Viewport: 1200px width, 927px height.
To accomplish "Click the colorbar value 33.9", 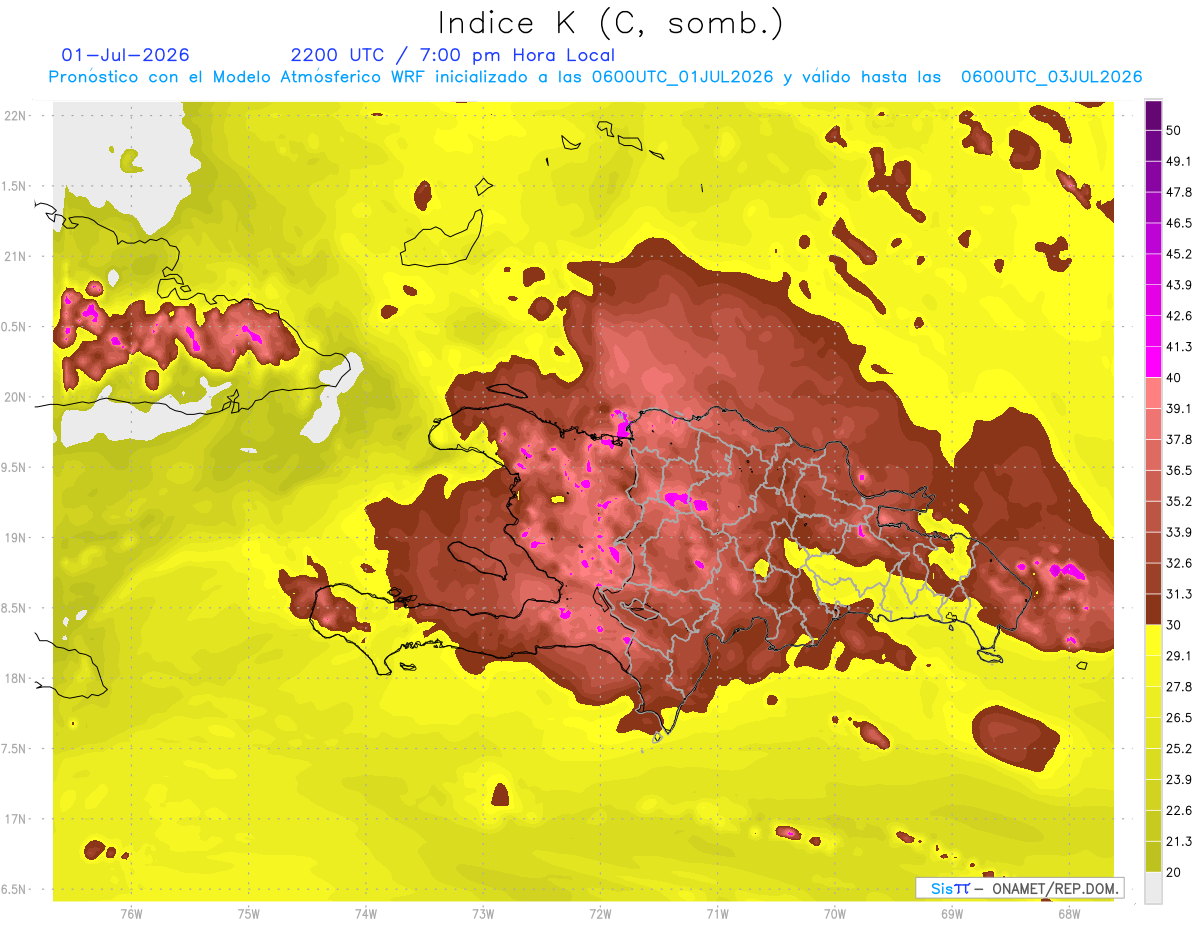I will (1178, 532).
